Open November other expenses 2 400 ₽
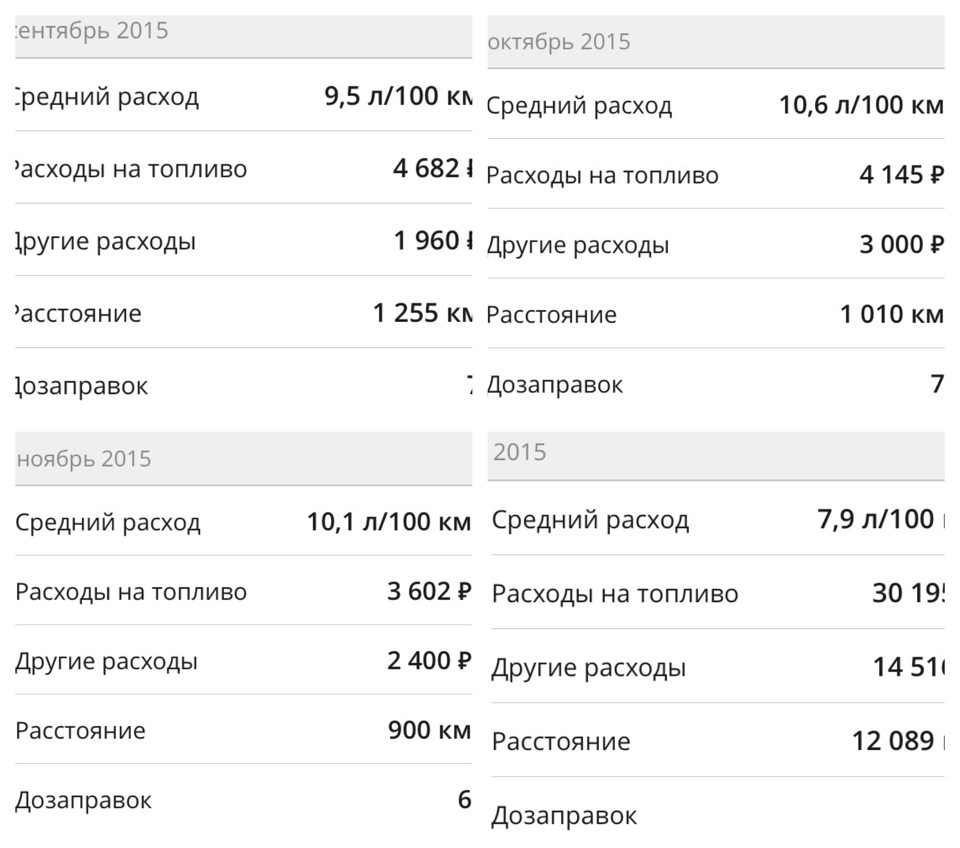 tap(243, 660)
